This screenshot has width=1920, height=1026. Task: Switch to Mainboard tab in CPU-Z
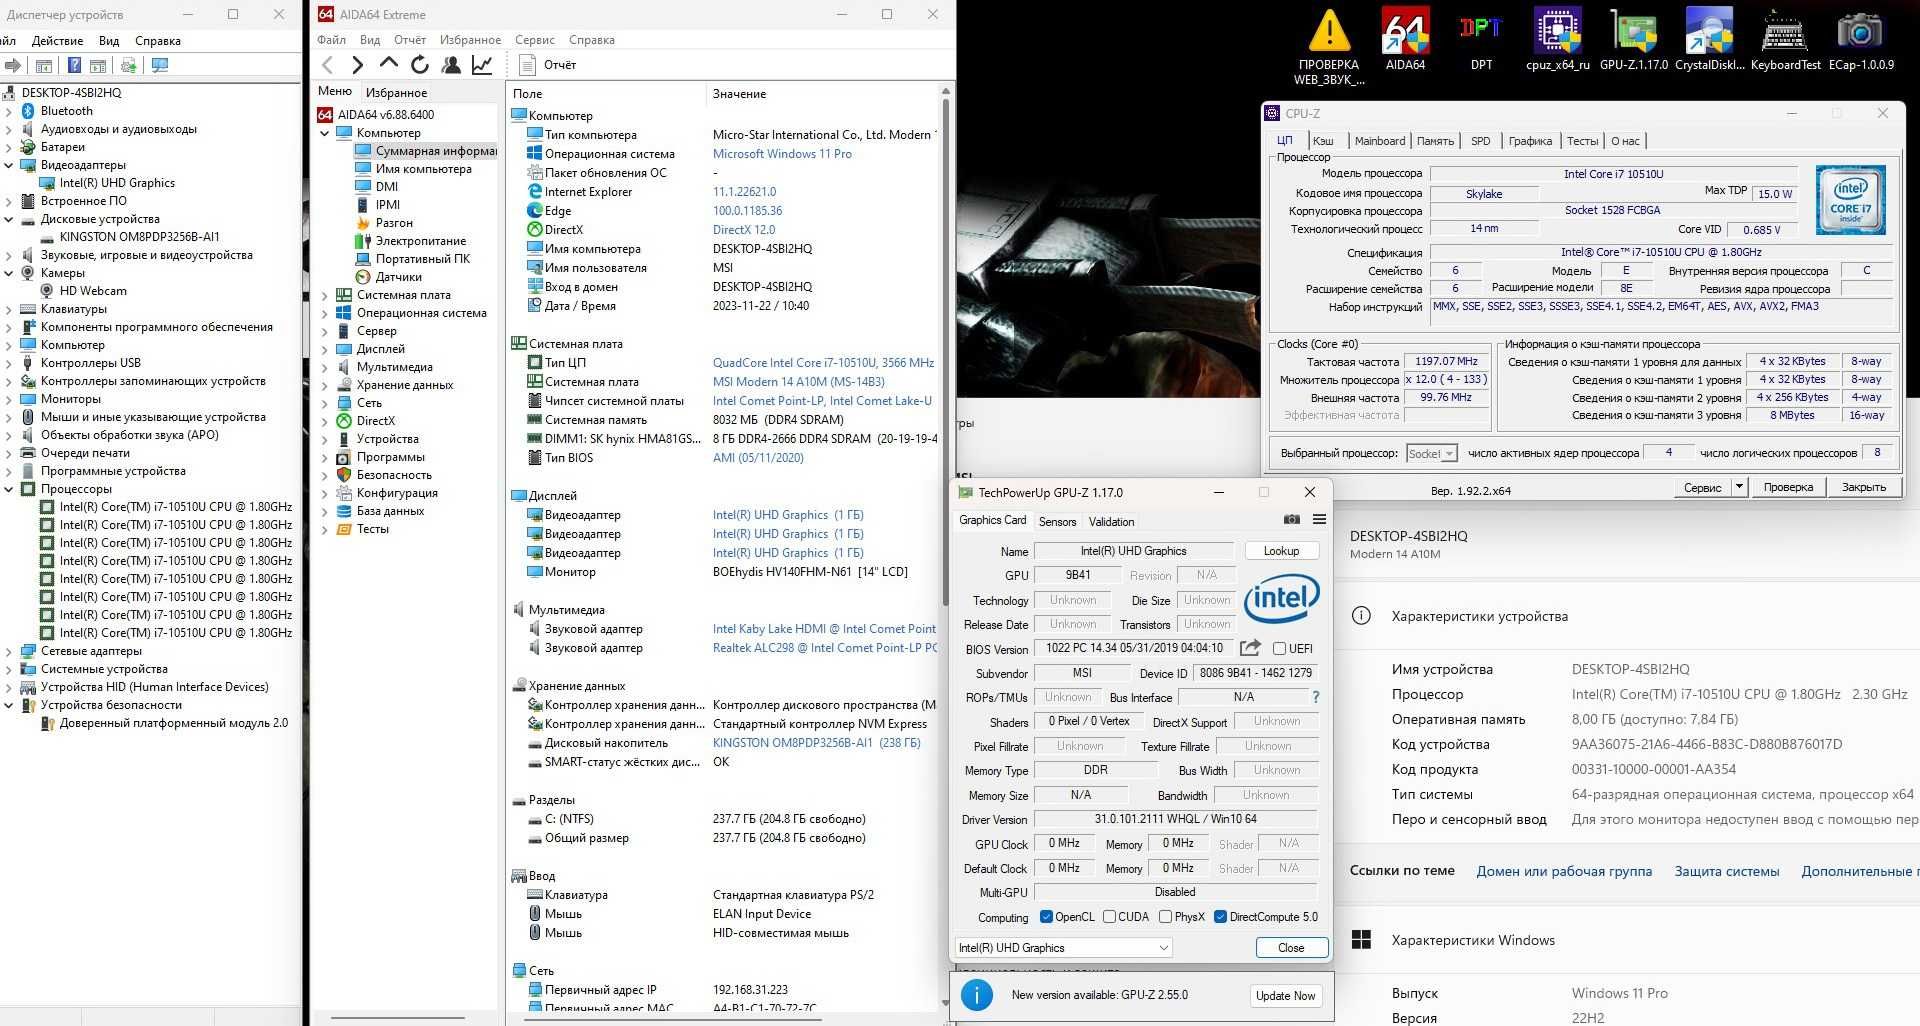(x=1380, y=141)
